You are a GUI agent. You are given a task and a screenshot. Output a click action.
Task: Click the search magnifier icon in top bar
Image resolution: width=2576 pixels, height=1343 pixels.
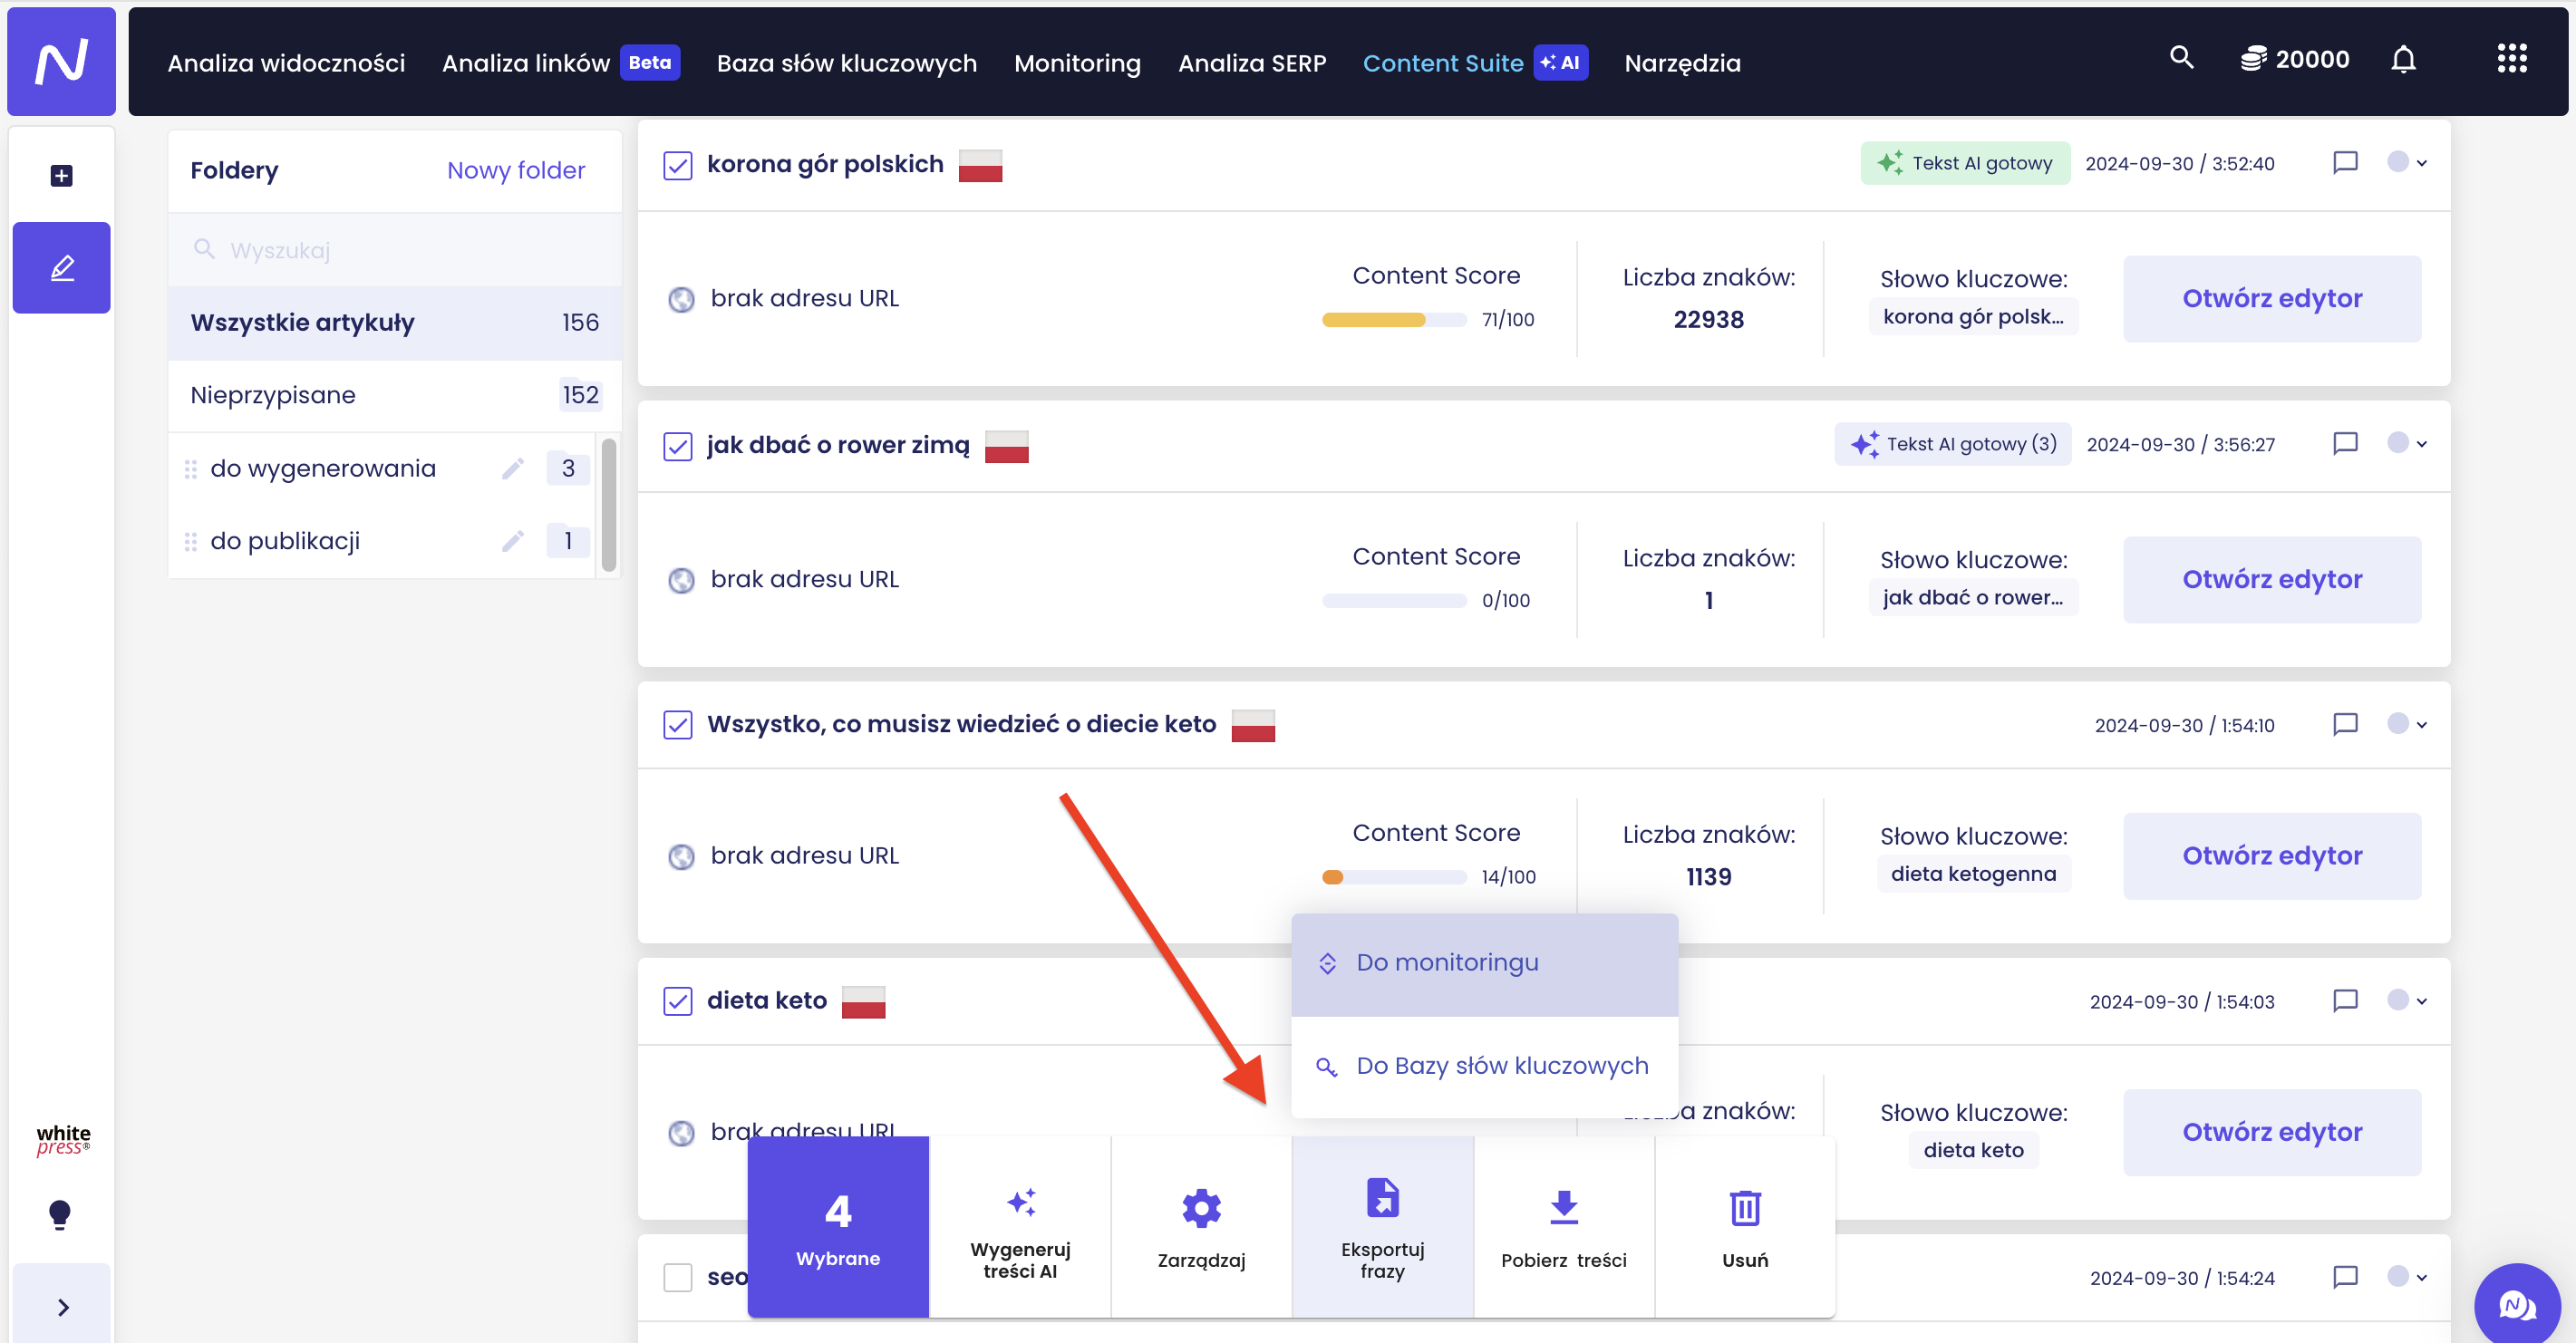click(x=2181, y=58)
